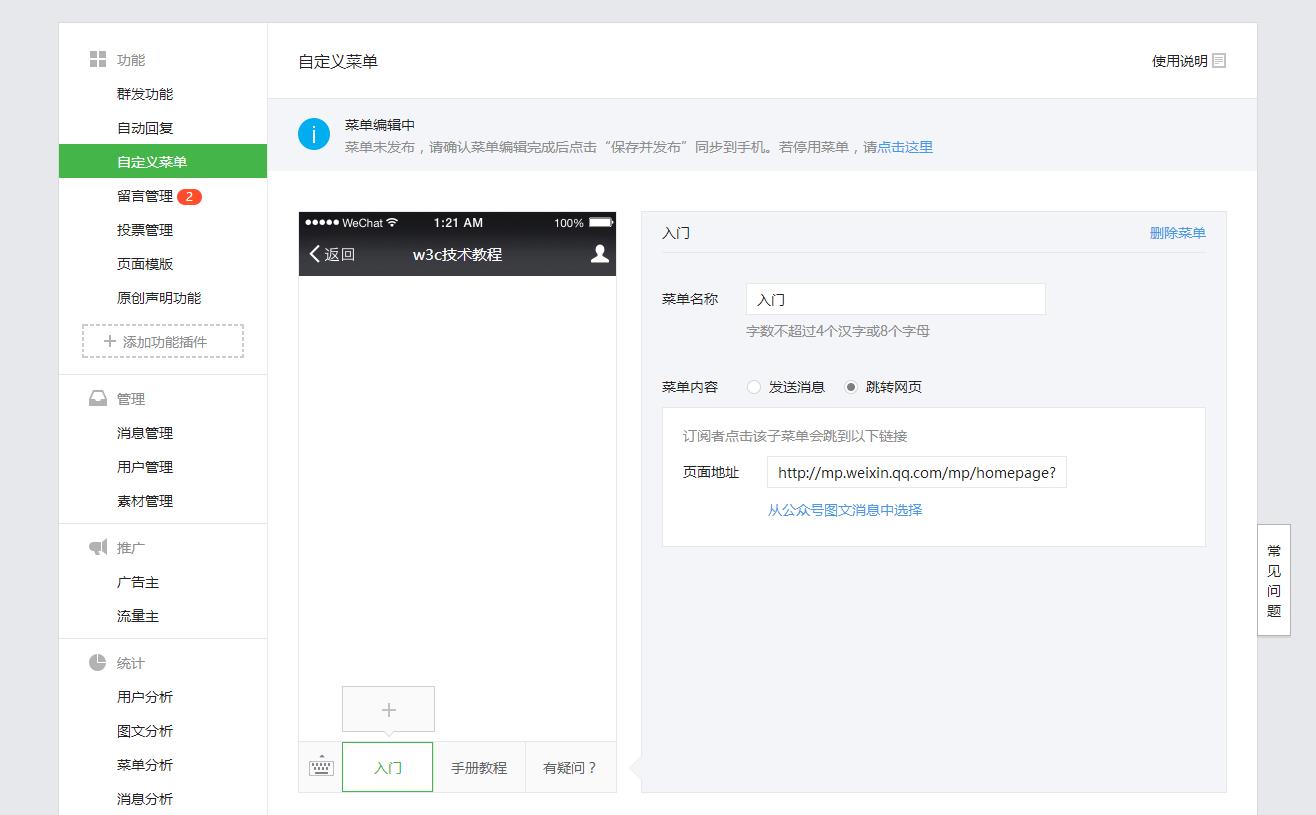Click the 统计 pie chart icon in sidebar
The image size is (1316, 815).
coord(96,662)
